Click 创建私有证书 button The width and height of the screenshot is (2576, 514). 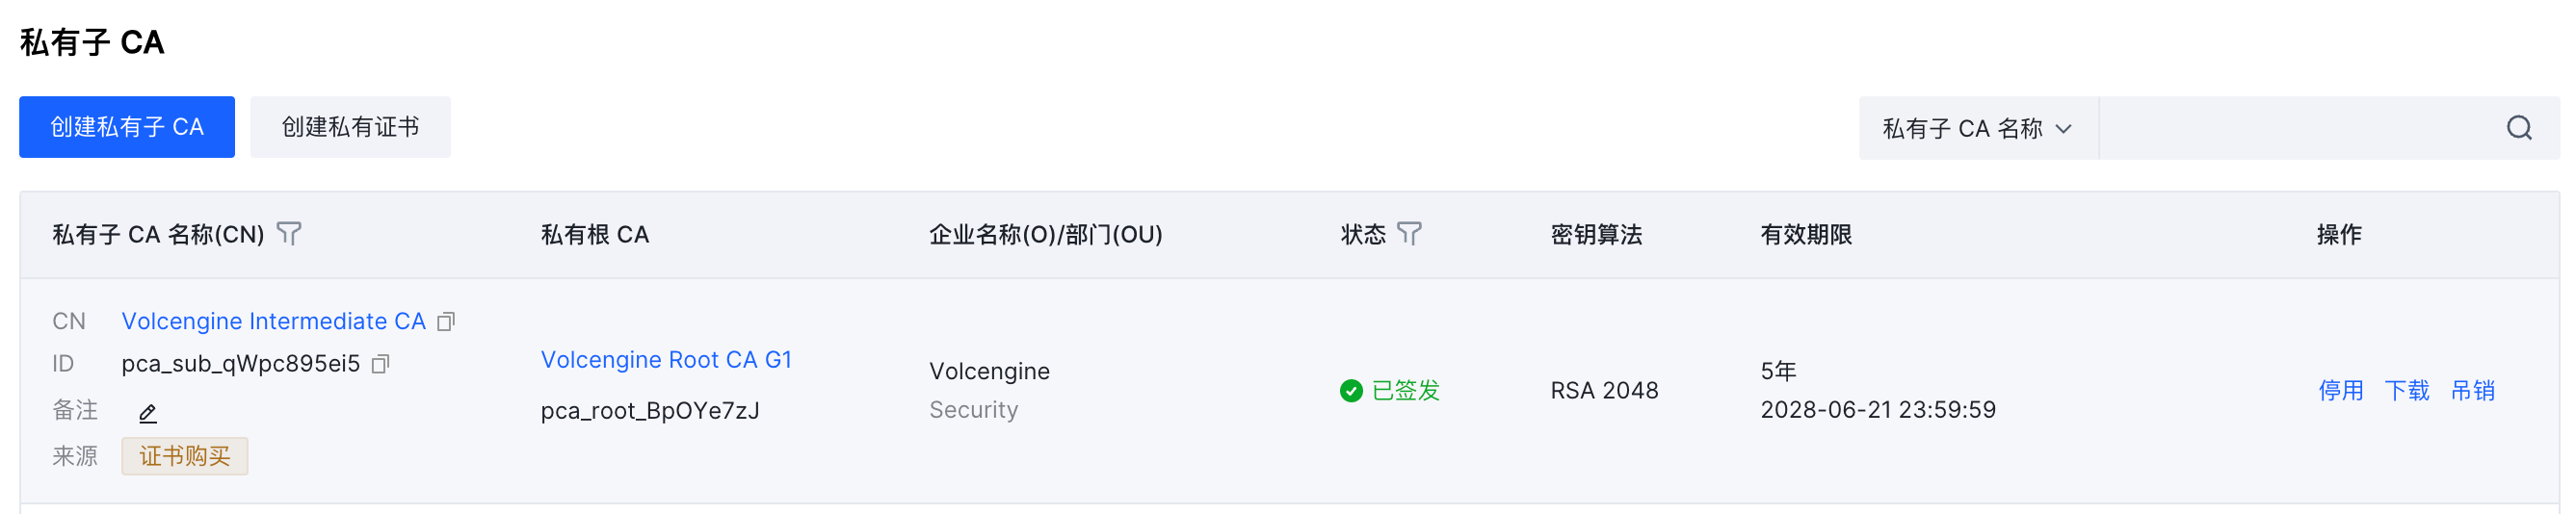(x=350, y=127)
